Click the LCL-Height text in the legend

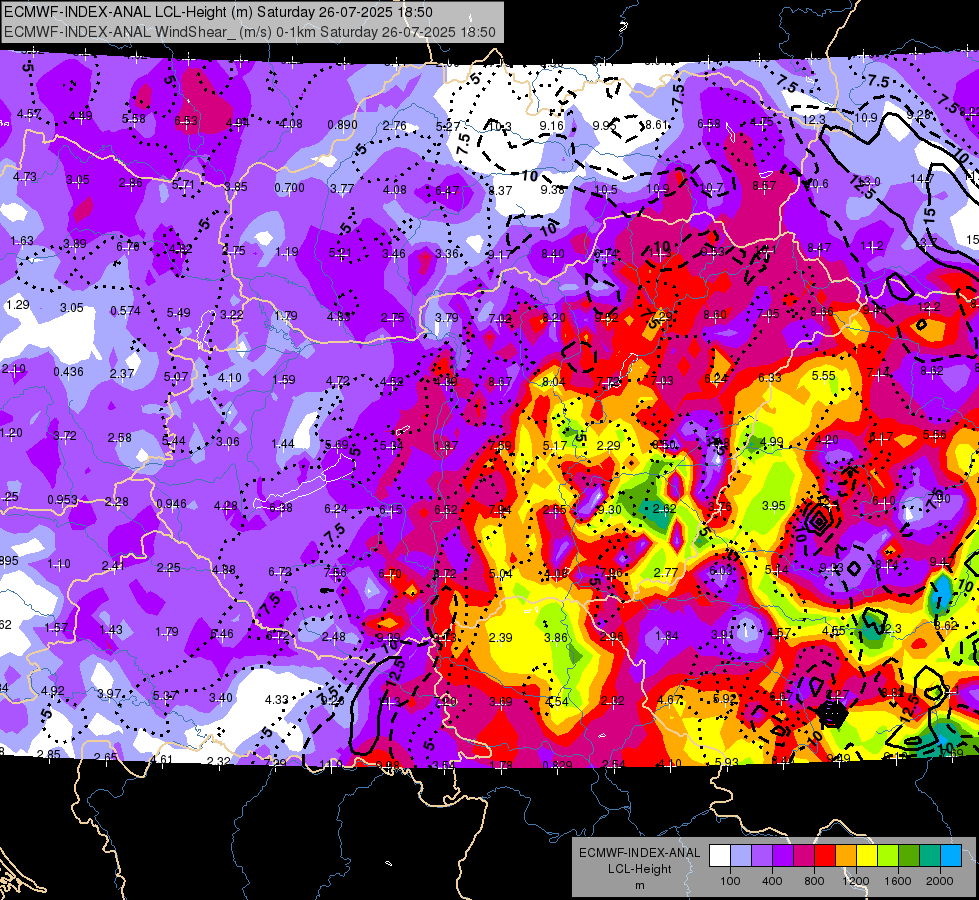639,869
